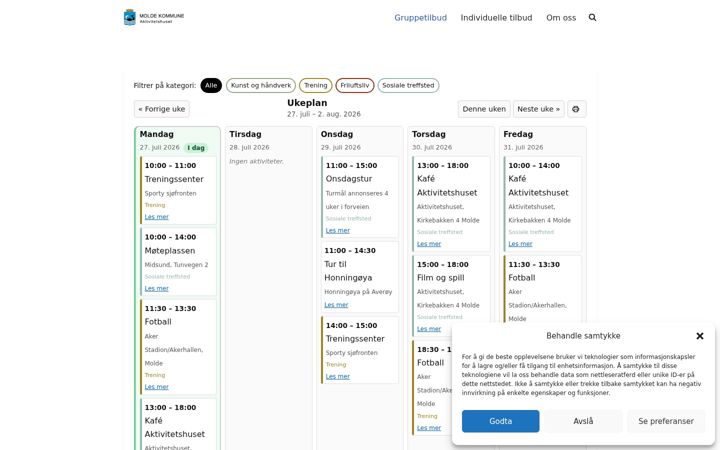Filter activities by Friluftsliv category

pos(355,85)
